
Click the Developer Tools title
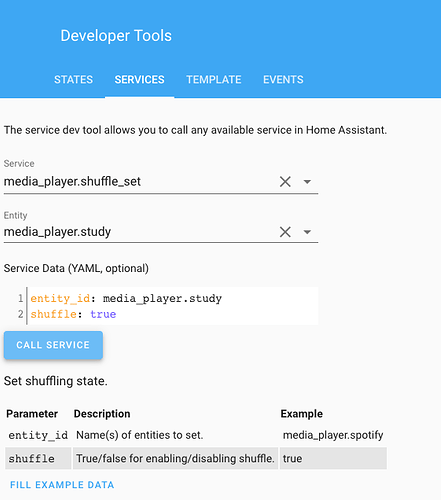(116, 36)
